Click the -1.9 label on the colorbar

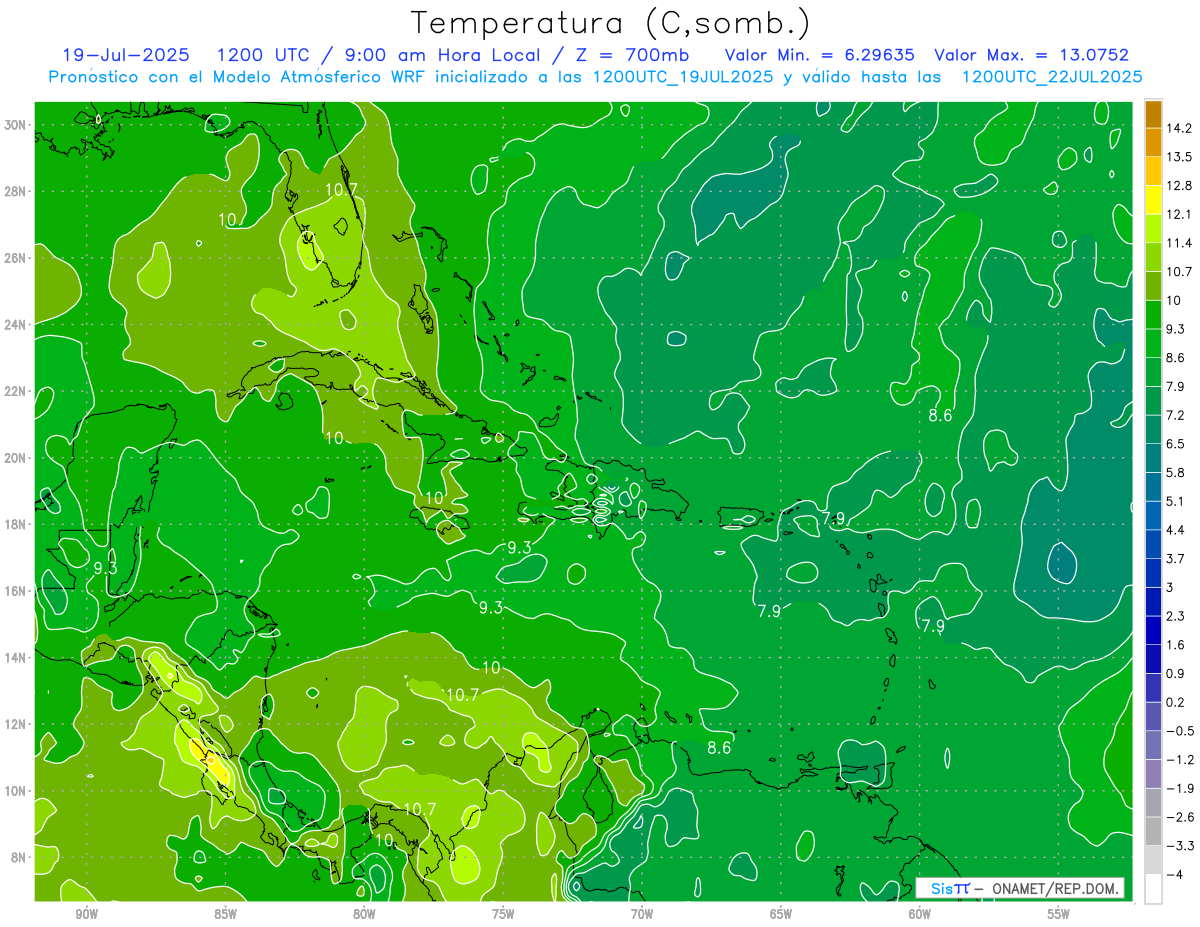(1179, 788)
